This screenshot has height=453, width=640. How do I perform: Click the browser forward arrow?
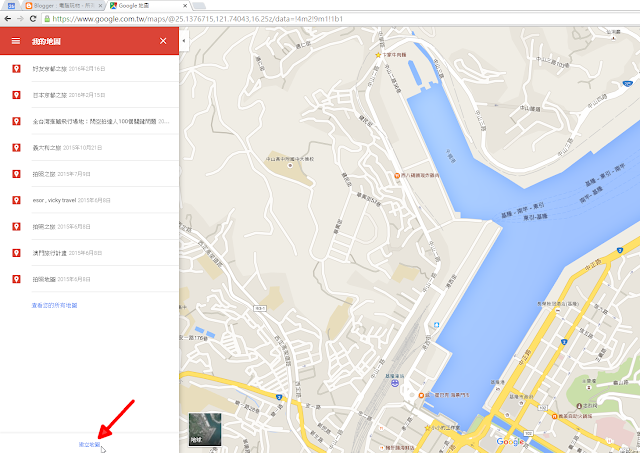tap(20, 19)
